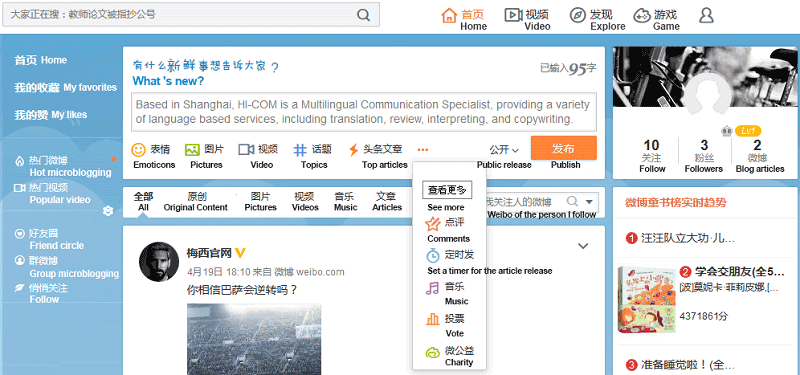Open the stadium image in Messi post
Viewport: 800px width, 375px height.
coord(254,339)
